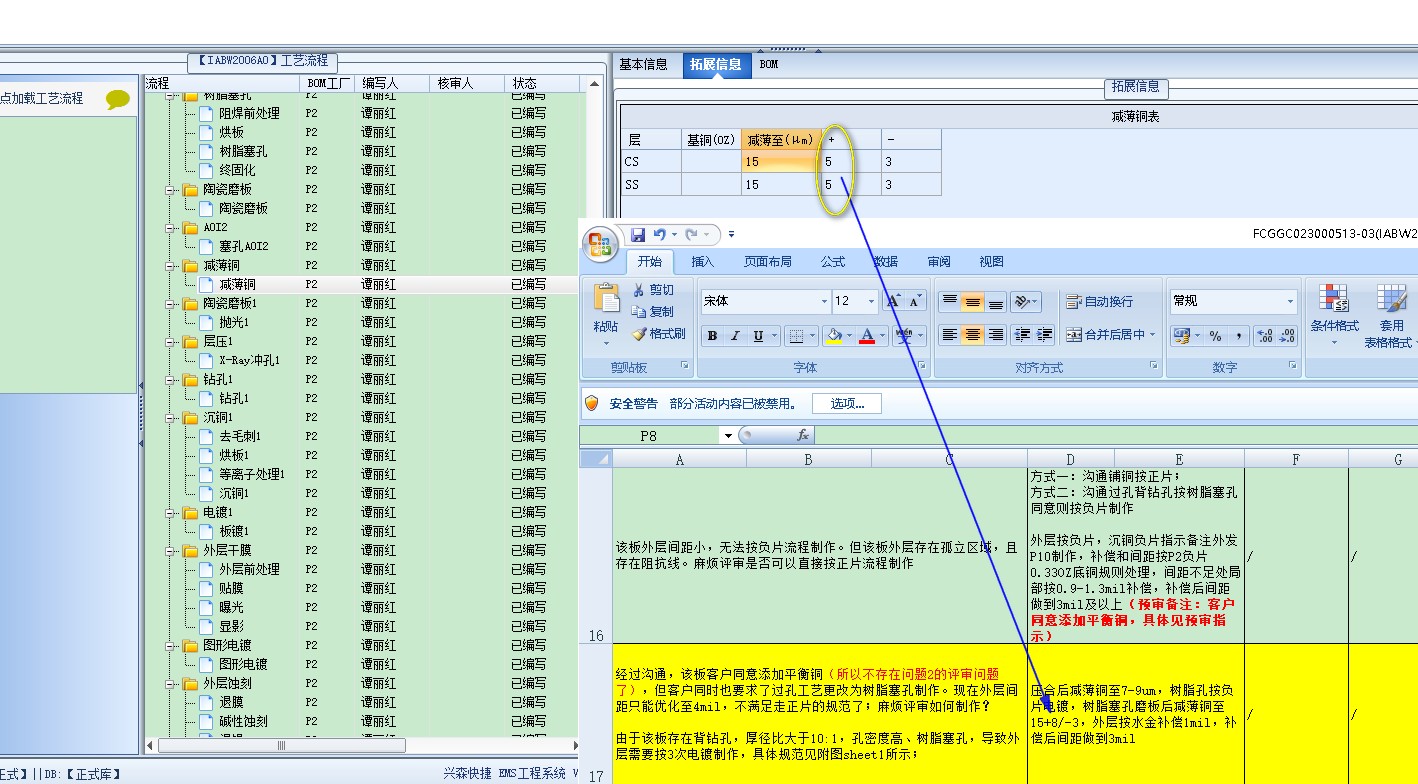This screenshot has width=1418, height=784.
Task: Select the 树脂塞孔 process step
Action: [x=243, y=151]
